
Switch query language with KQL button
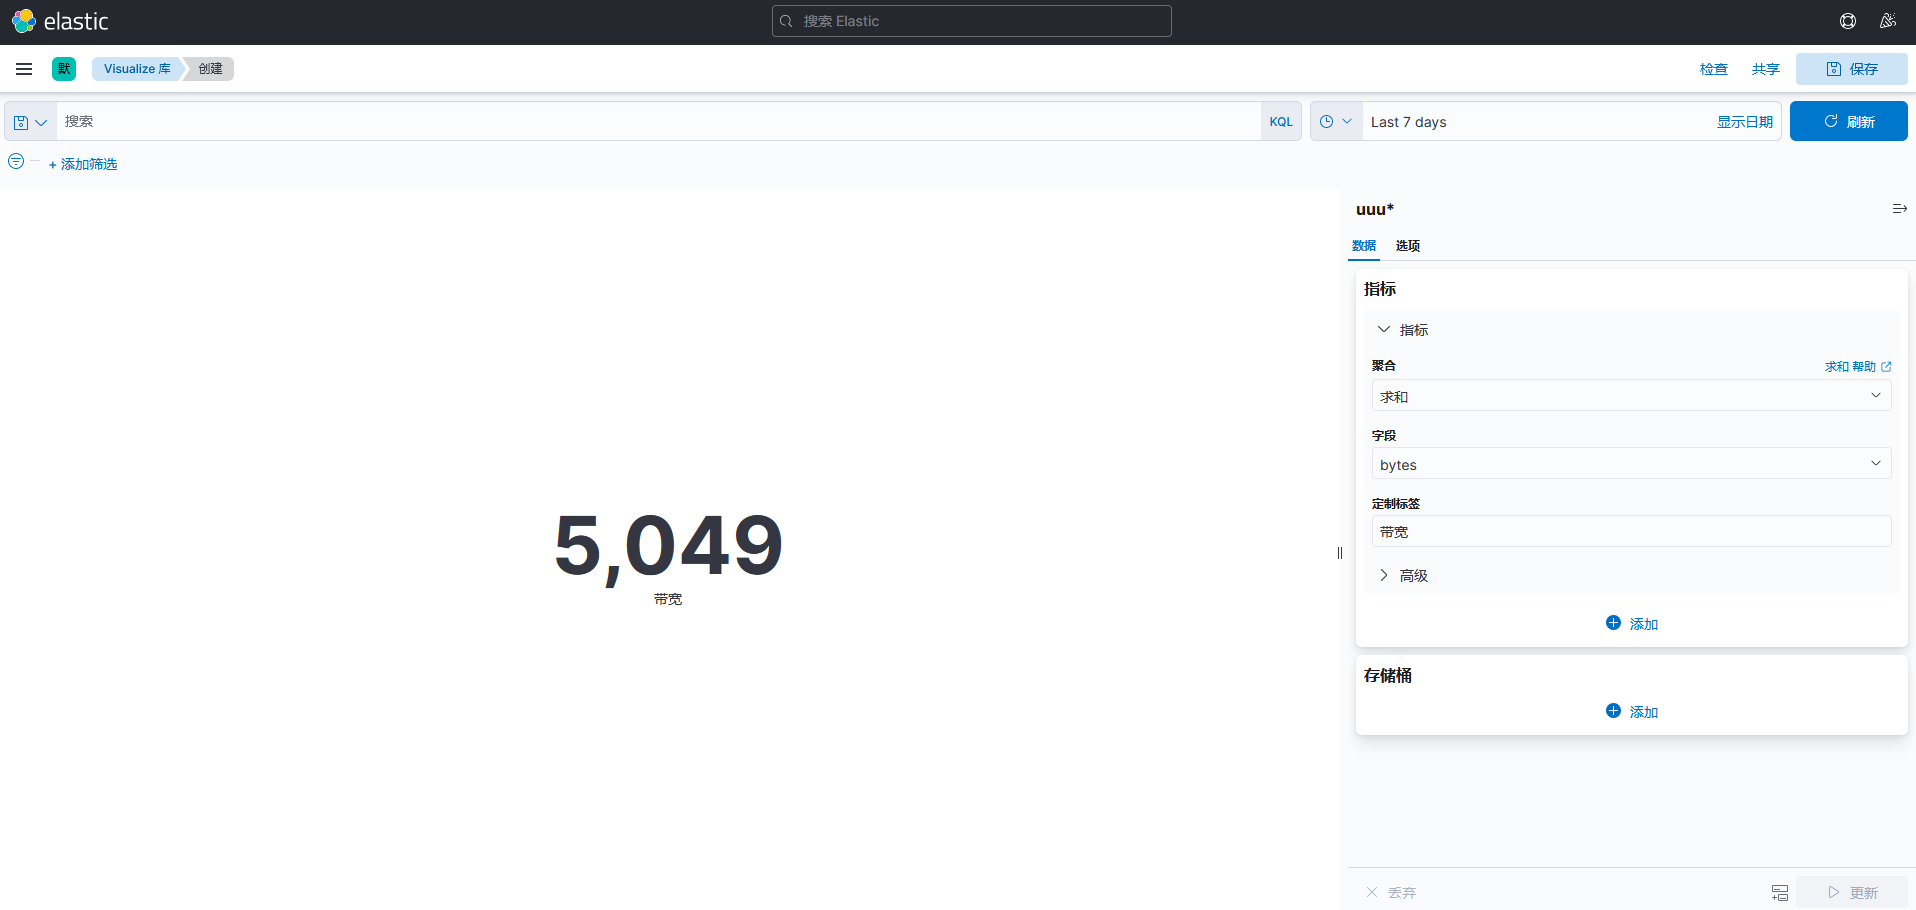coord(1280,122)
